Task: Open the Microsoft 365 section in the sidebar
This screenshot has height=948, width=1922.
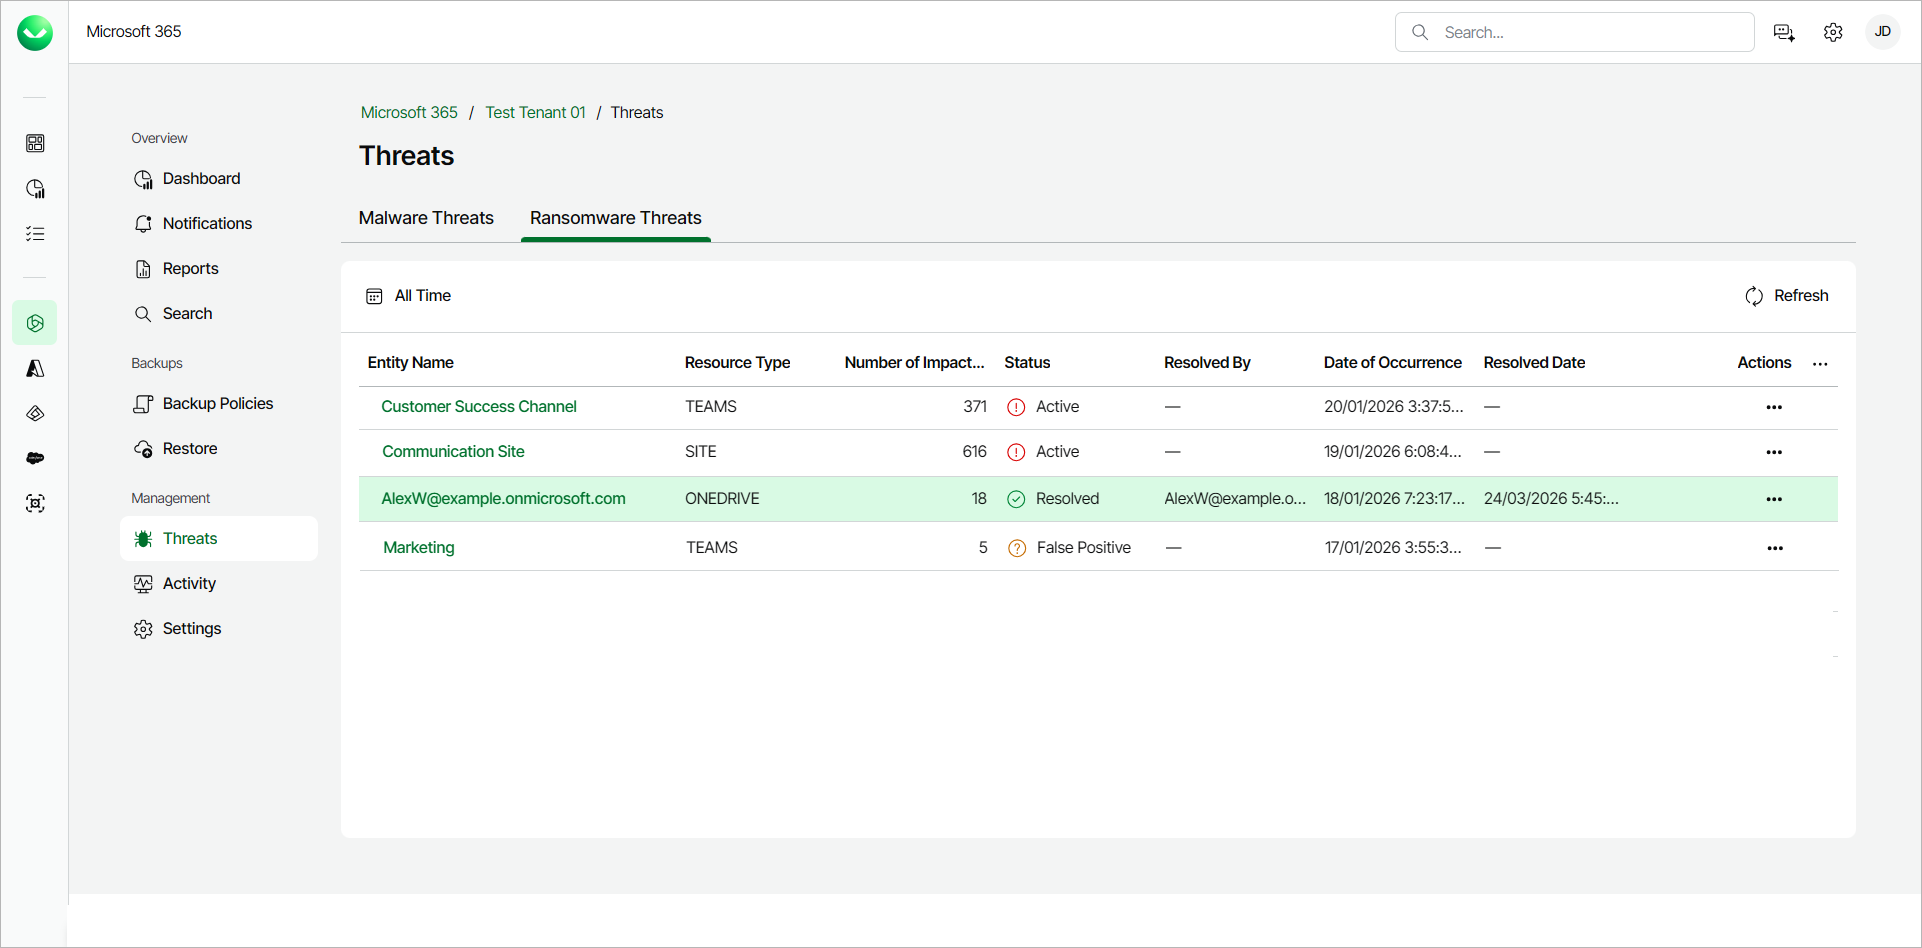Action: coord(35,322)
